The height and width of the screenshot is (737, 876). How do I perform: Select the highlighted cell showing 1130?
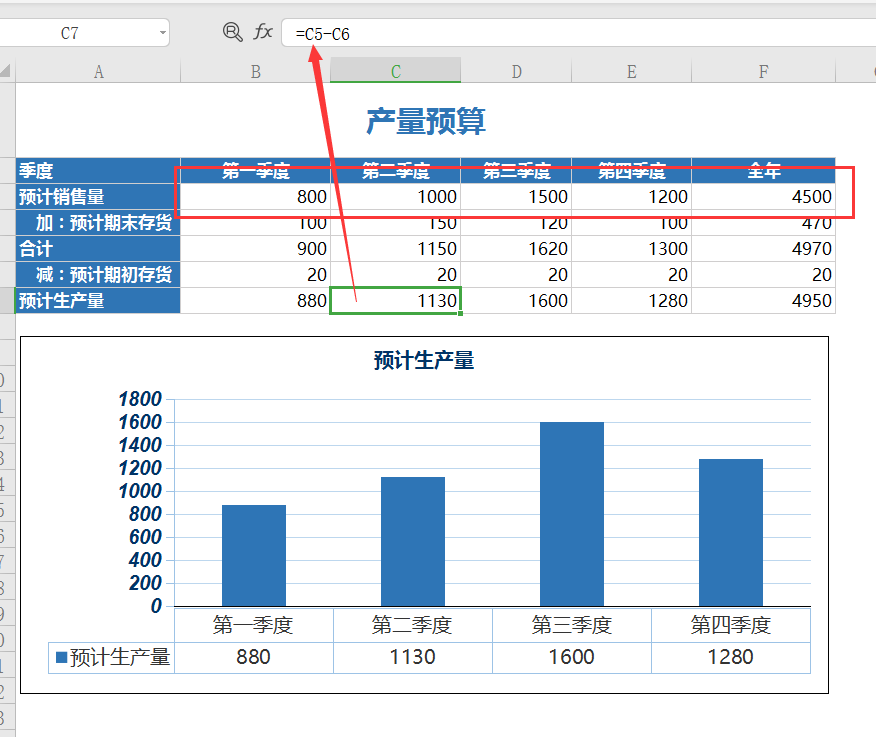click(x=395, y=300)
